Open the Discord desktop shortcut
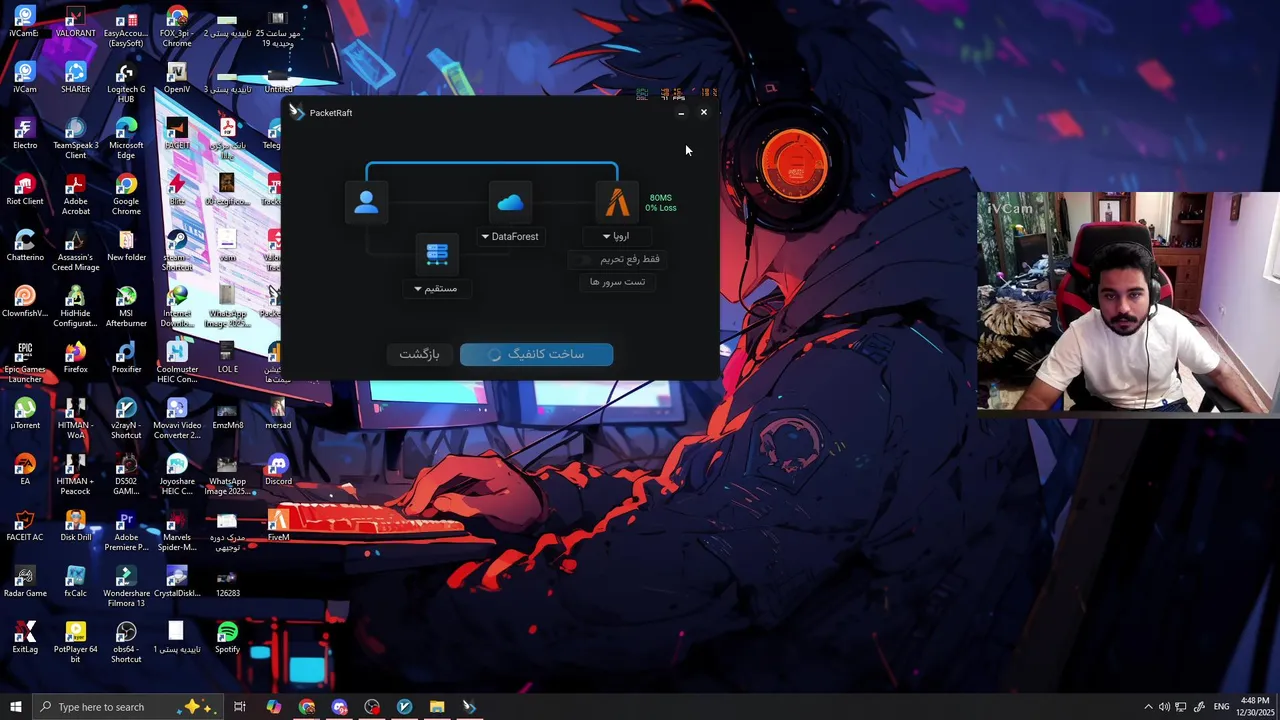The height and width of the screenshot is (720, 1280). click(x=278, y=471)
